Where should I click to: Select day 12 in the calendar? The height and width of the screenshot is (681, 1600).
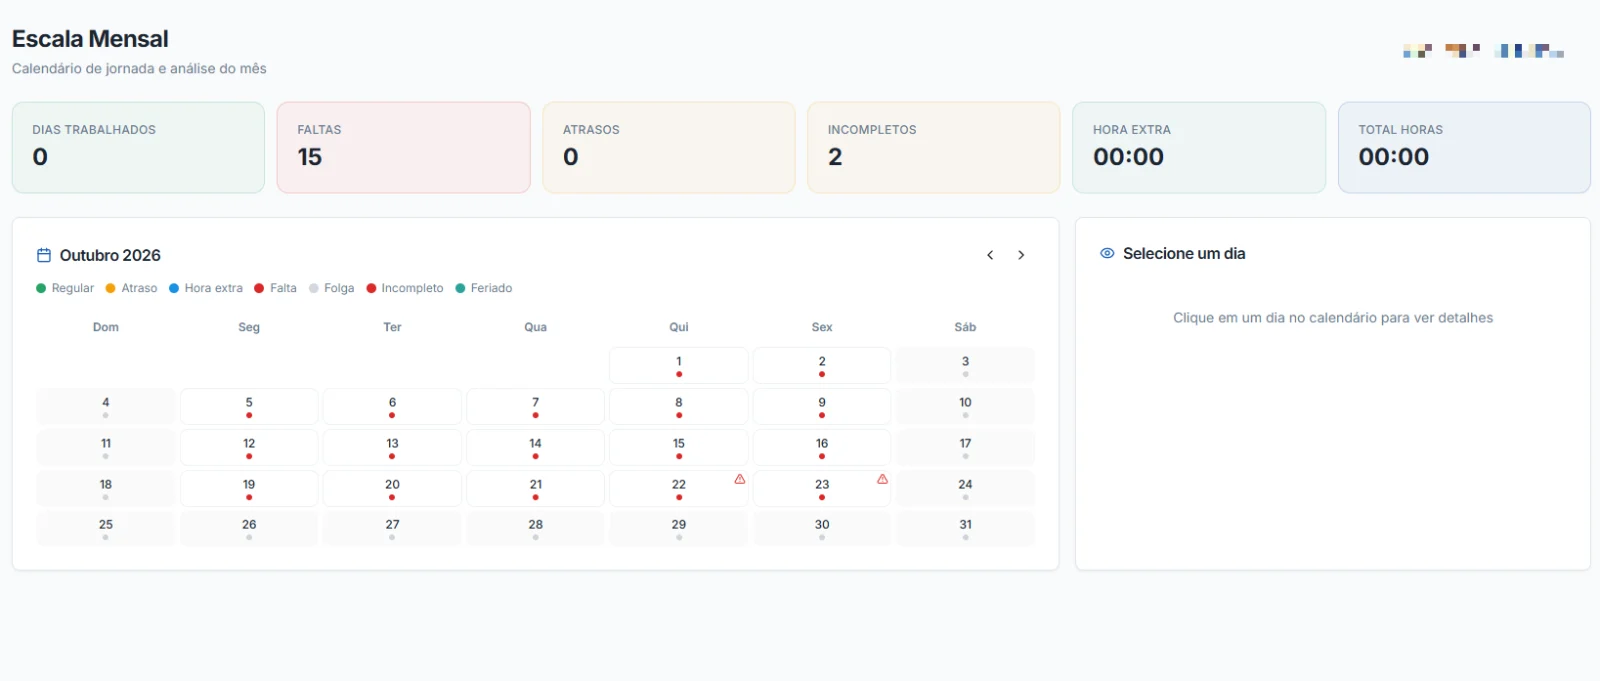249,447
